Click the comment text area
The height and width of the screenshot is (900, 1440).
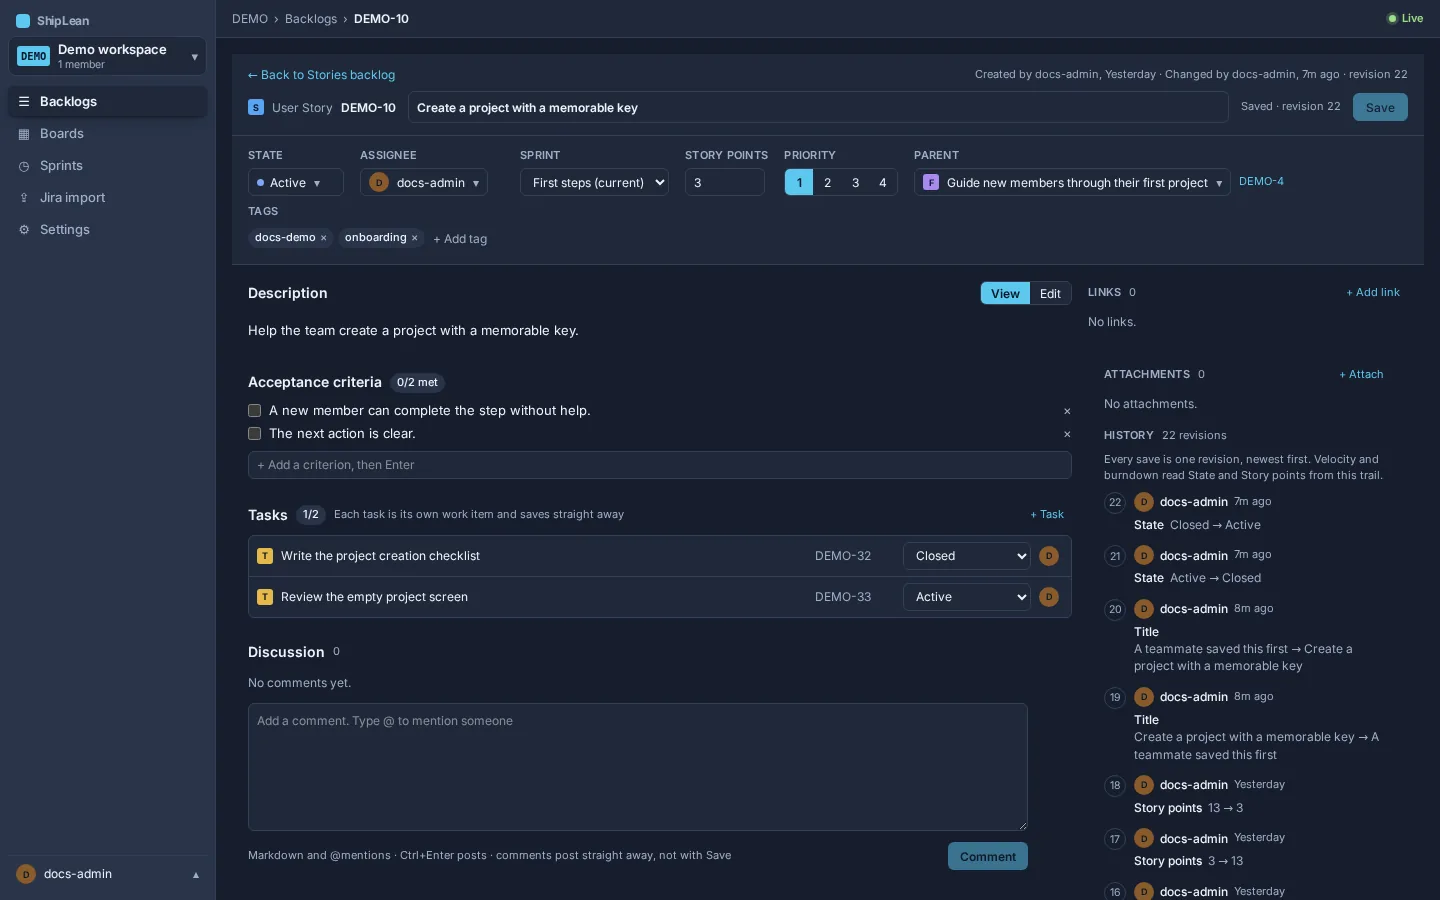tap(638, 767)
